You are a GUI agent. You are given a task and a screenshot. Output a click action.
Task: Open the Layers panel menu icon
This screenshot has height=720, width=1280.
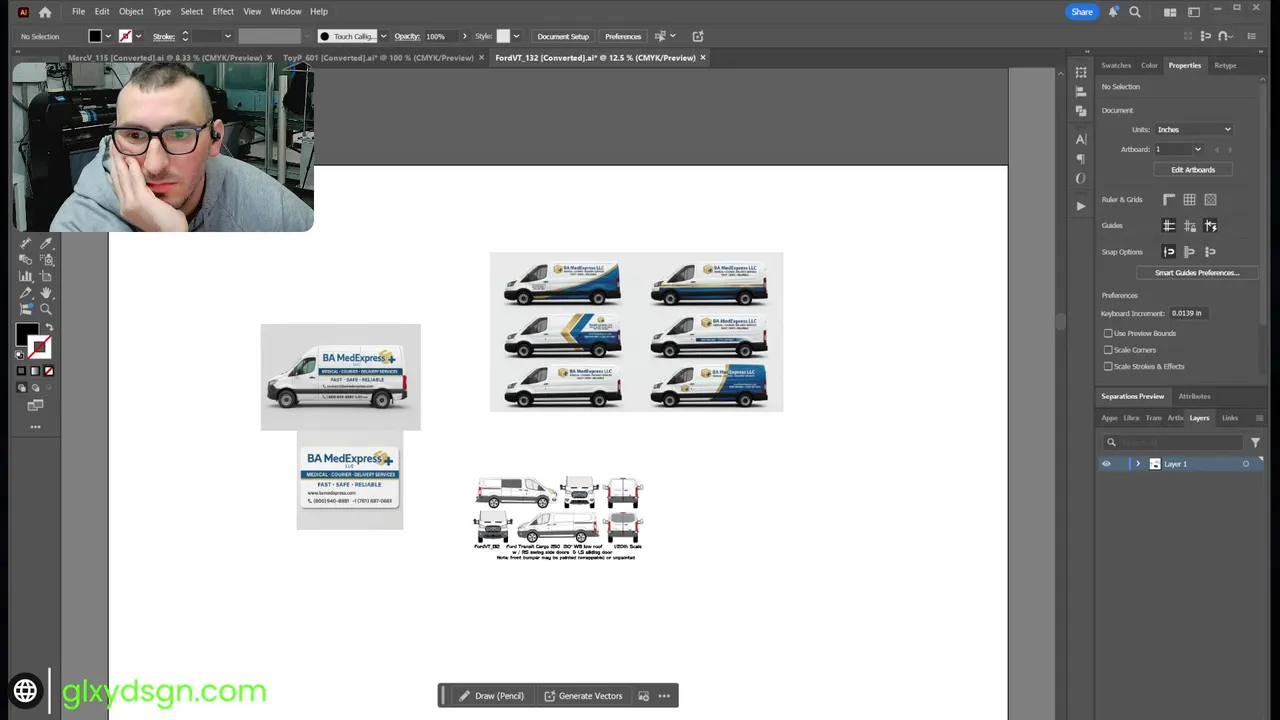pos(1259,418)
